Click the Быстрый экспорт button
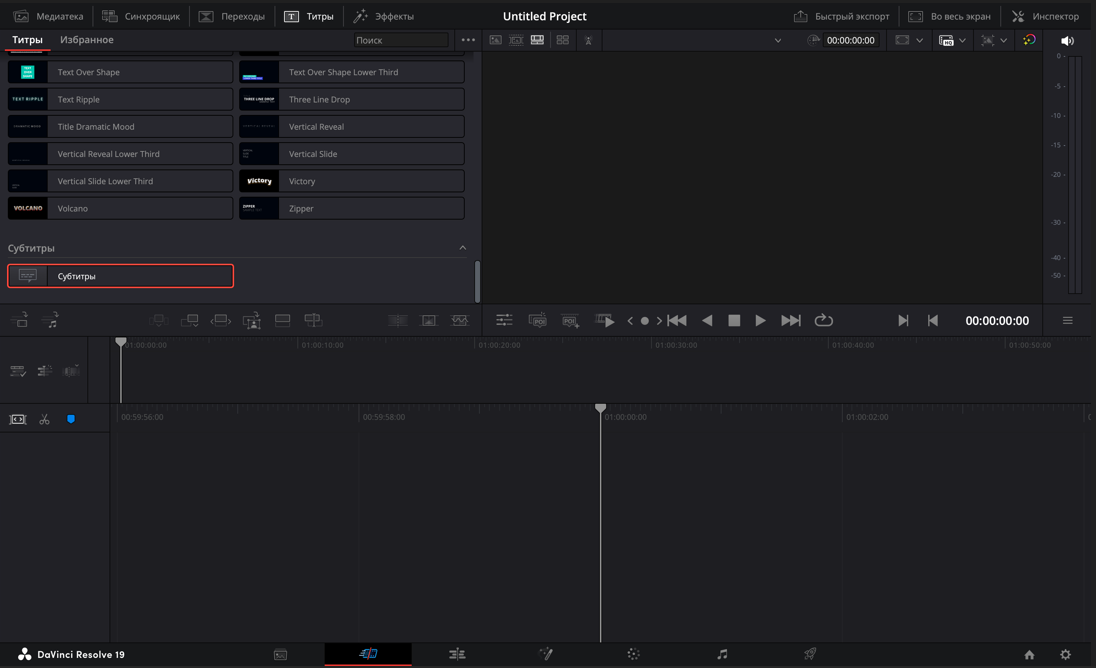The height and width of the screenshot is (668, 1096). 842,16
